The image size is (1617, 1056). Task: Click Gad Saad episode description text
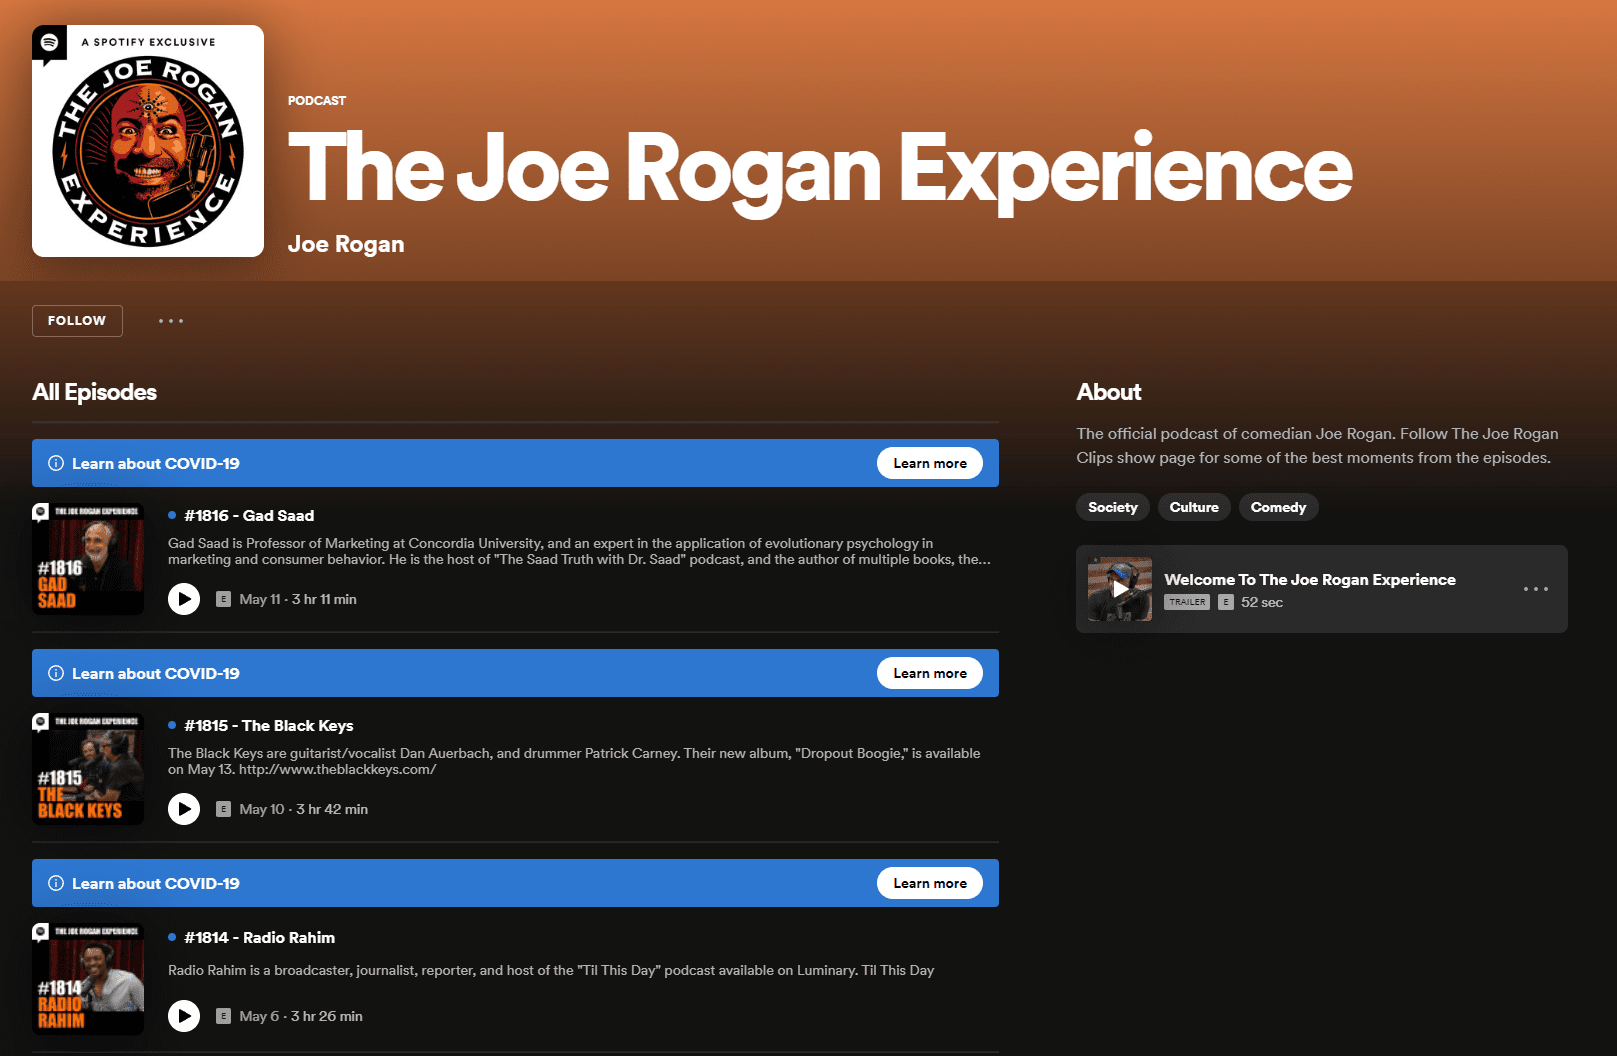tap(580, 551)
